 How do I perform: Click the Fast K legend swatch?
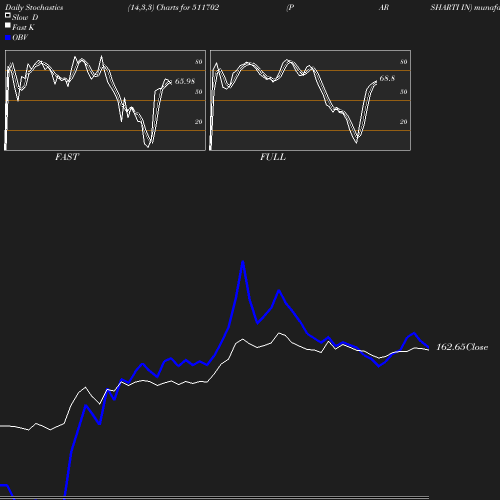click(x=8, y=25)
